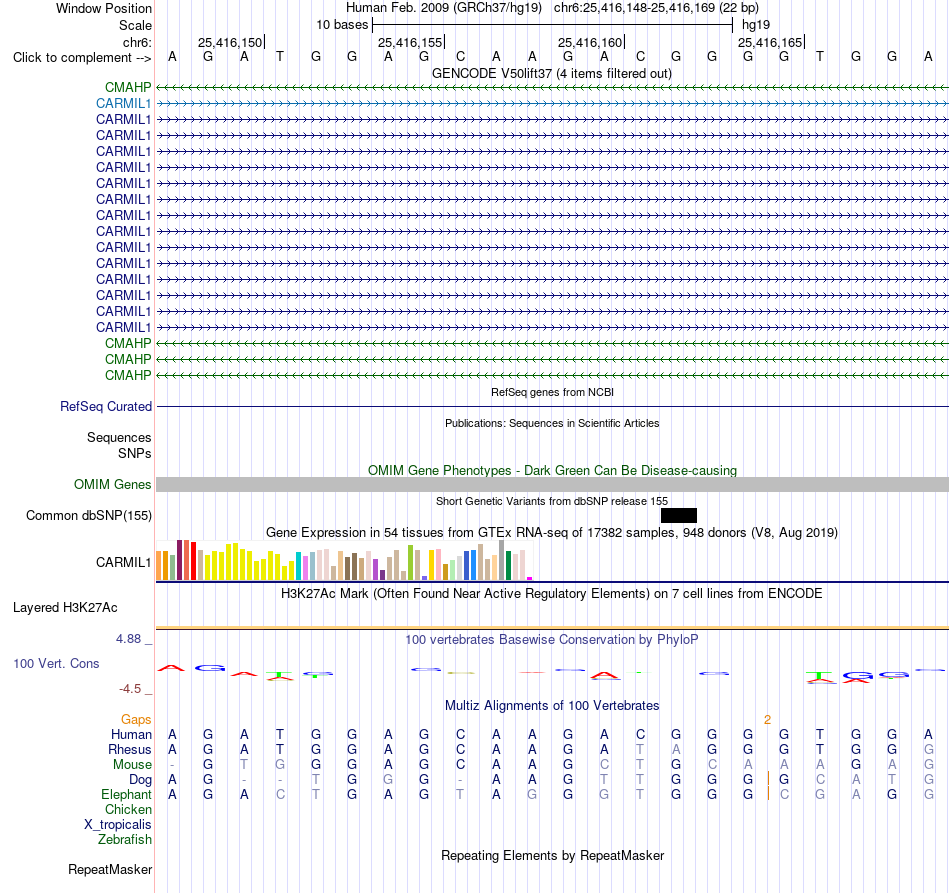The height and width of the screenshot is (893, 950).
Task: Click the OMIM Genes label
Action: point(112,485)
